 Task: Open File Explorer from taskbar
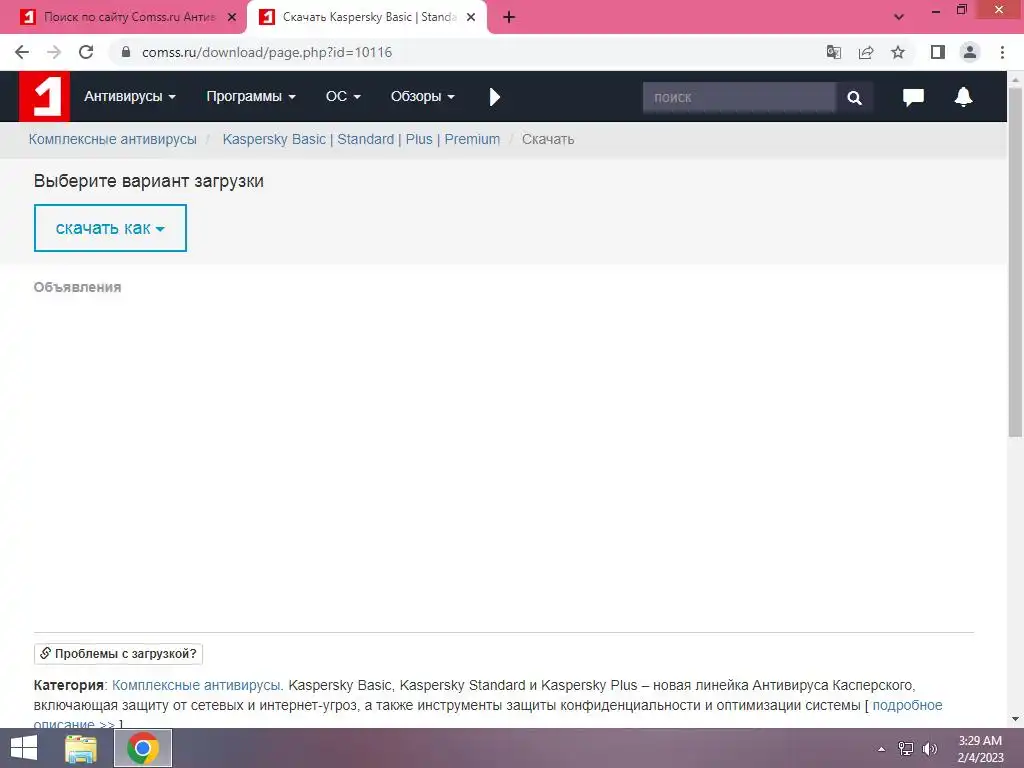[81, 748]
